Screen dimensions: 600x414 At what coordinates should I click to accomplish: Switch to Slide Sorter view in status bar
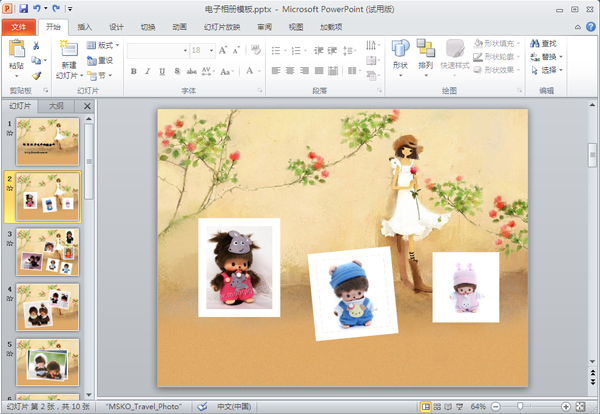(437, 406)
